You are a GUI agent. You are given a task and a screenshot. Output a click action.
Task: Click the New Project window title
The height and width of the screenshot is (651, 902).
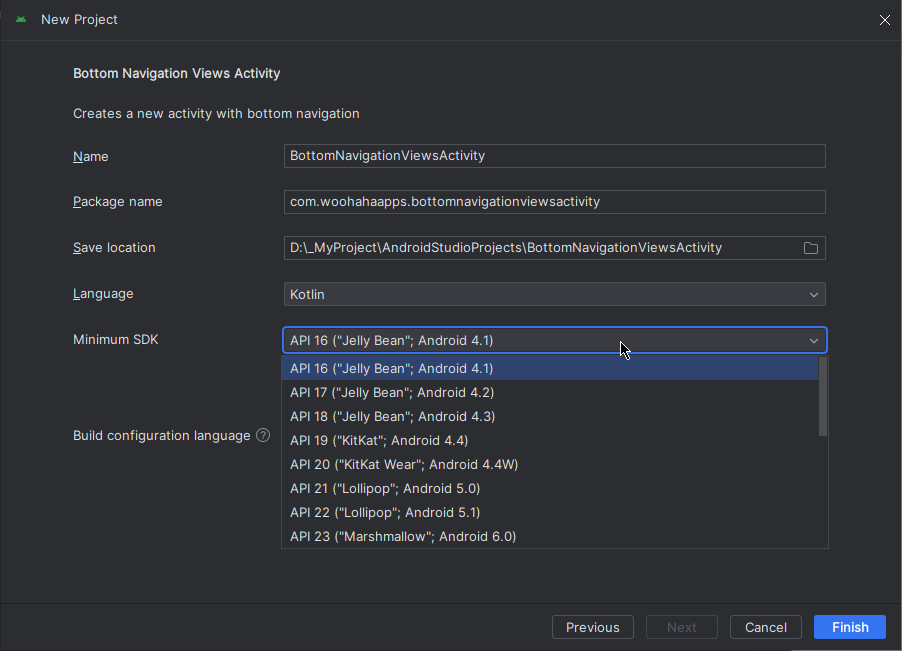(79, 20)
